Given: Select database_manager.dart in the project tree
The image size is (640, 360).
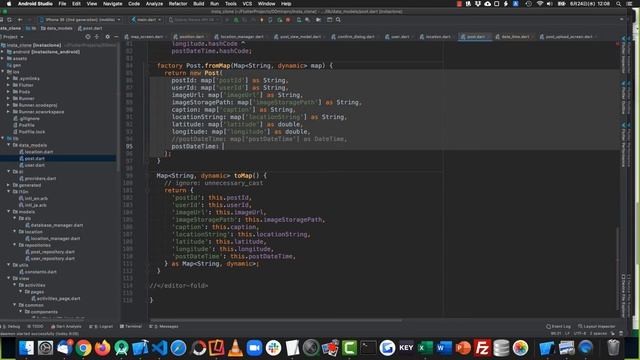Looking at the screenshot, I should (x=57, y=225).
